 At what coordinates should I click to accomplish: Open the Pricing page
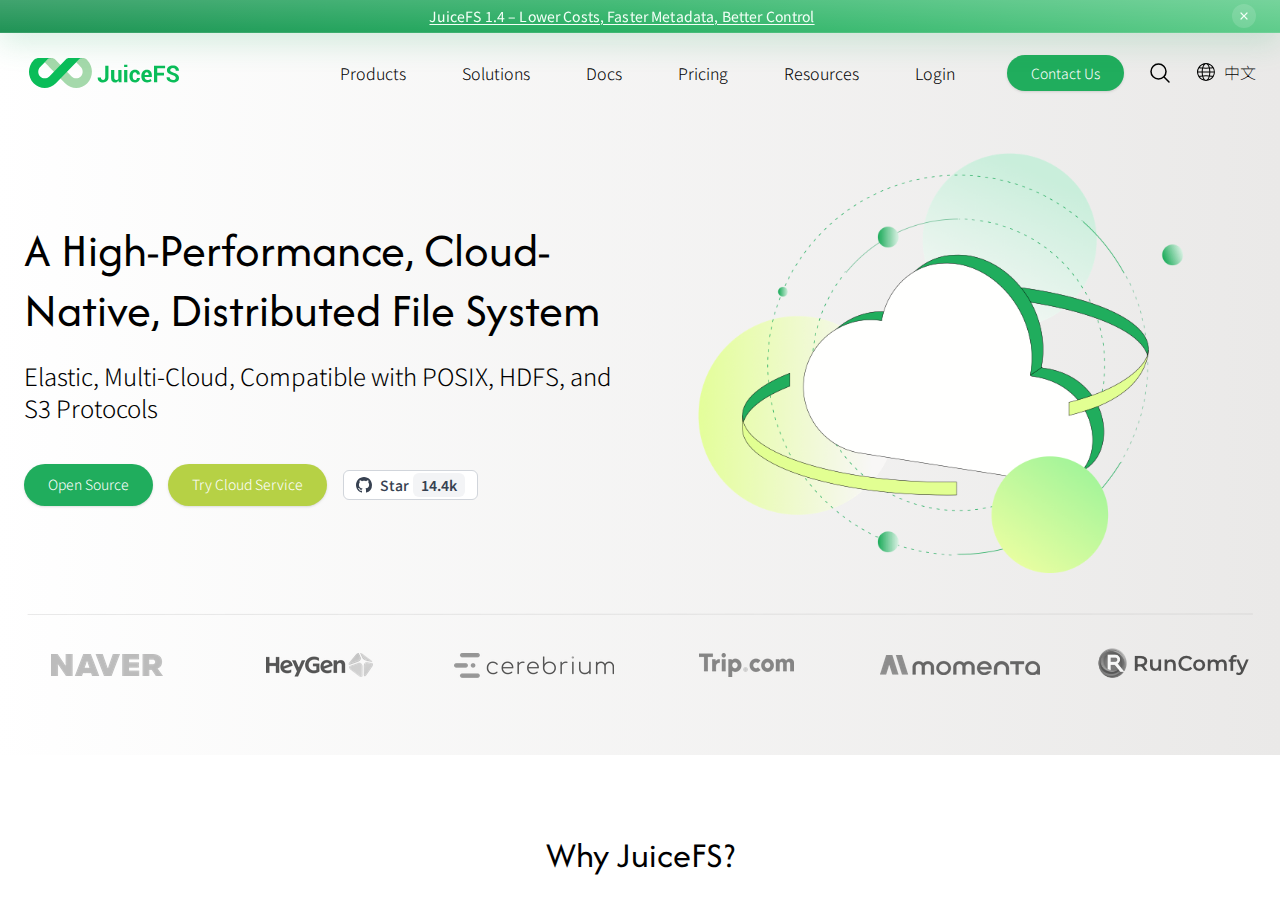click(703, 74)
